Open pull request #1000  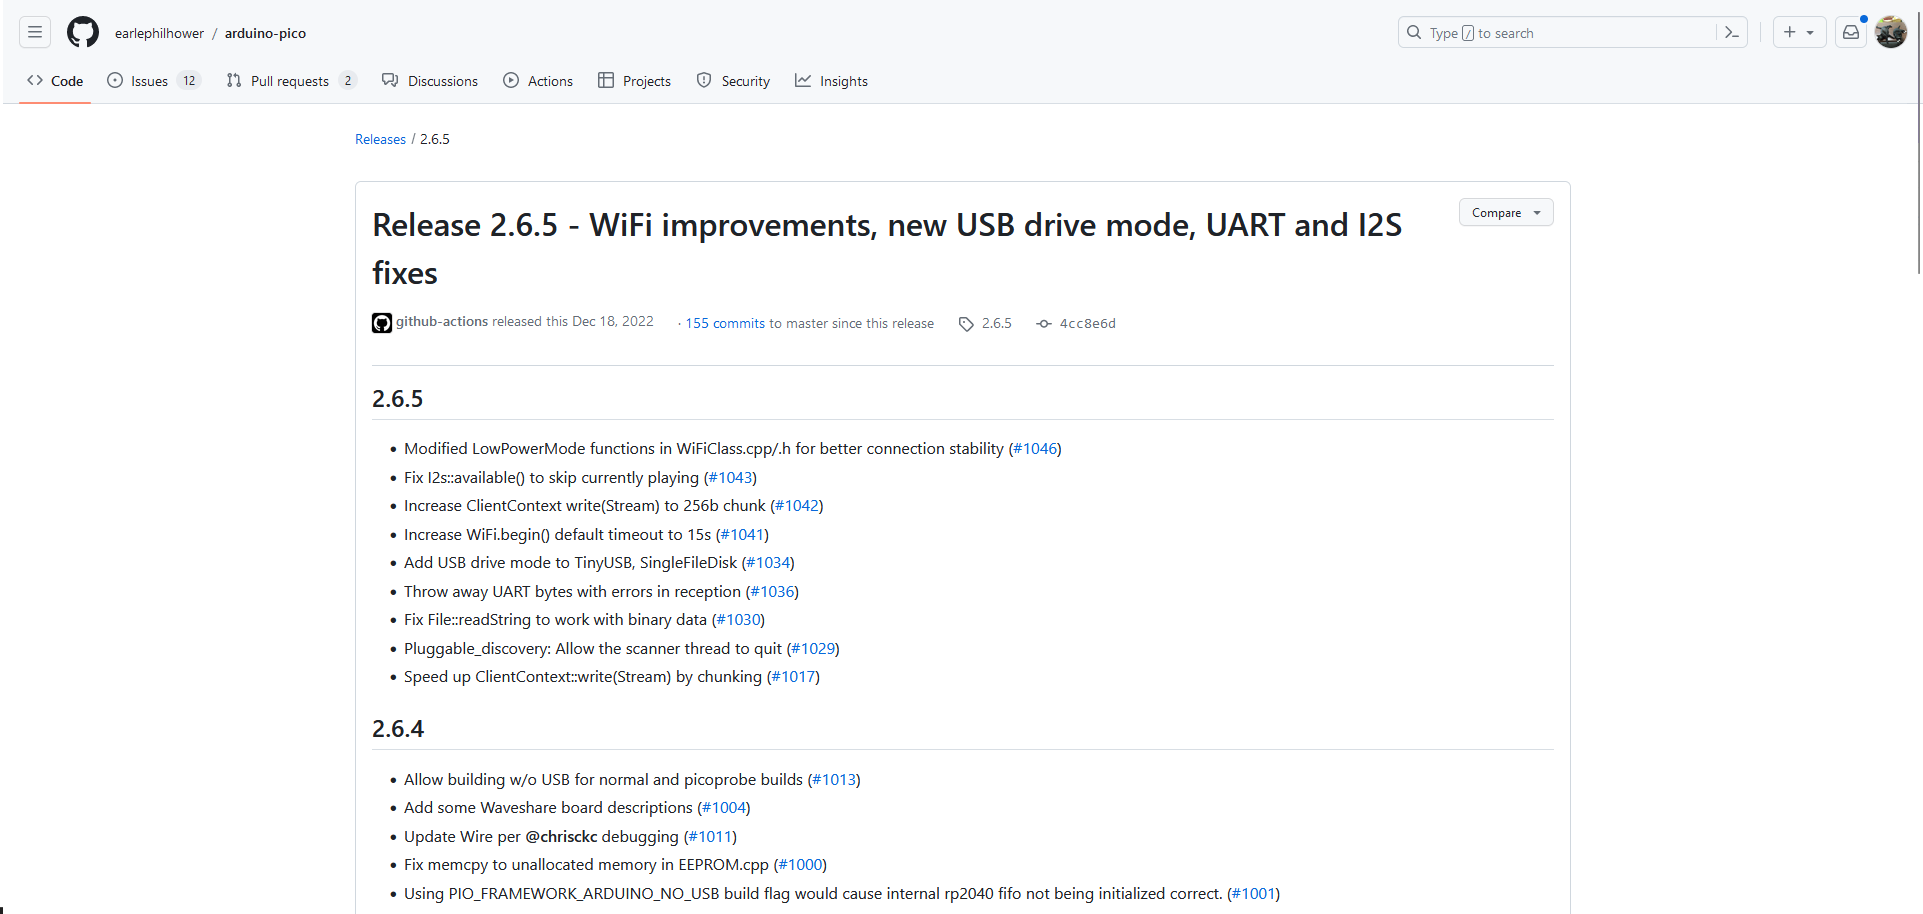(800, 865)
